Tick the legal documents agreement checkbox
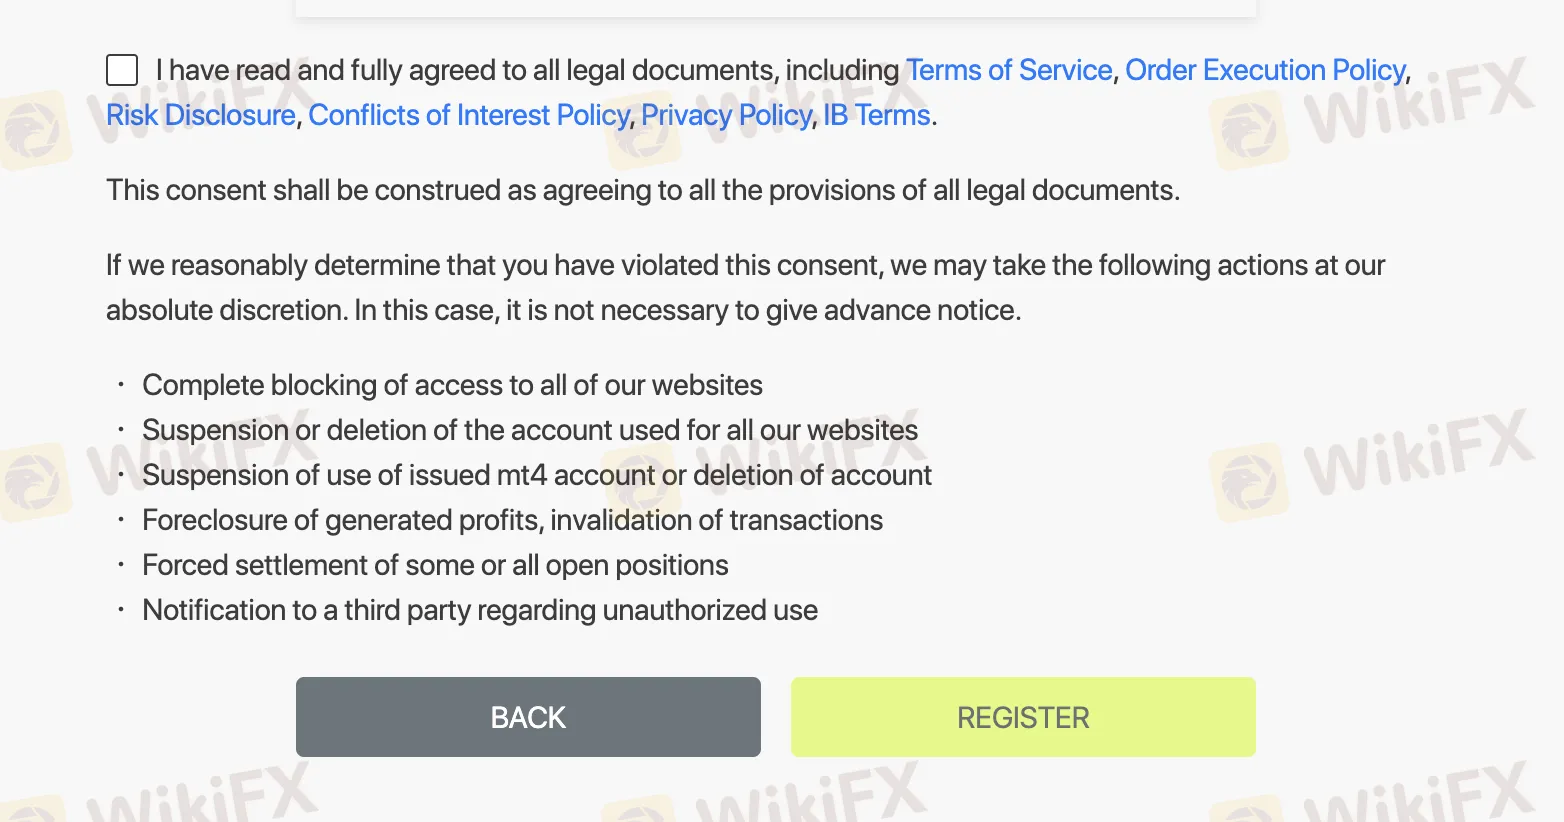This screenshot has width=1564, height=822. coord(122,70)
